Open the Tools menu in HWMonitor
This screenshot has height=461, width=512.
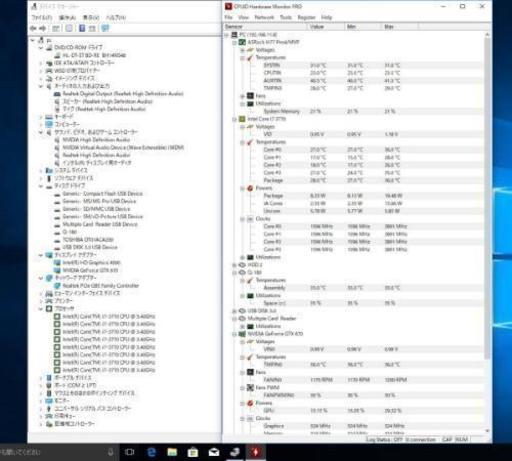(x=286, y=17)
